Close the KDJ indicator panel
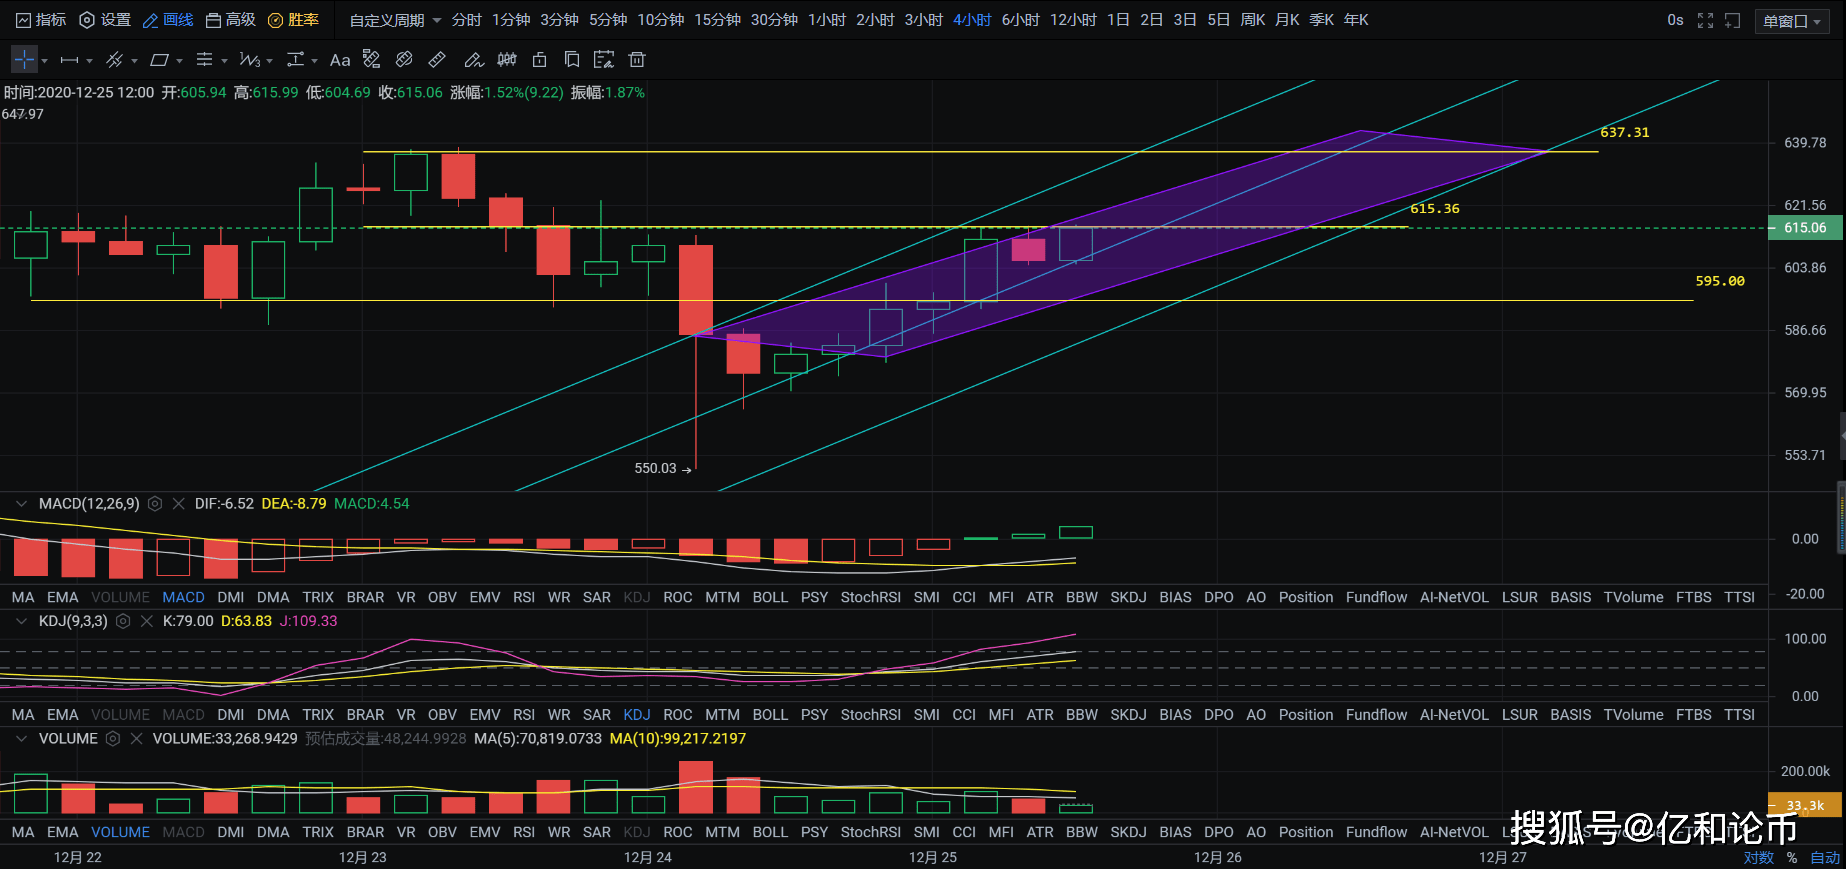The width and height of the screenshot is (1846, 869). 147,621
